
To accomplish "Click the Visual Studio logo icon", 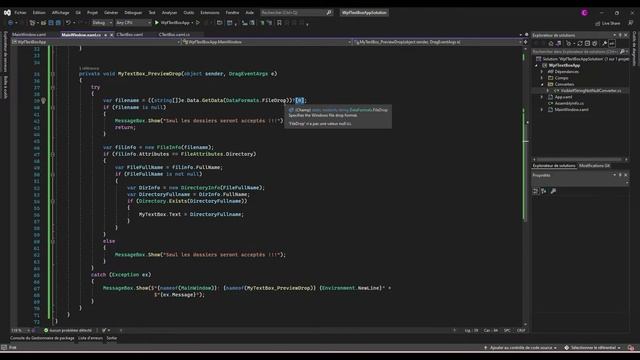I will click(7, 13).
